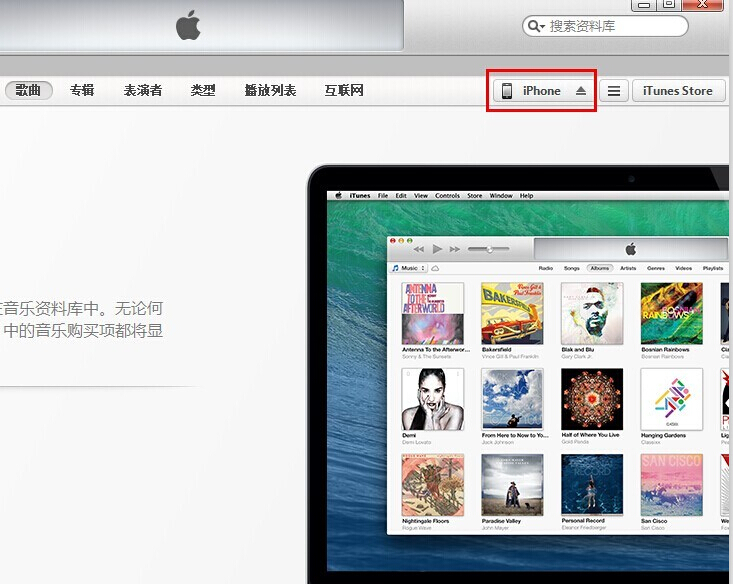Viewport: 733px width, 584px height.
Task: Click the From Here to Now album cover
Action: 512,399
